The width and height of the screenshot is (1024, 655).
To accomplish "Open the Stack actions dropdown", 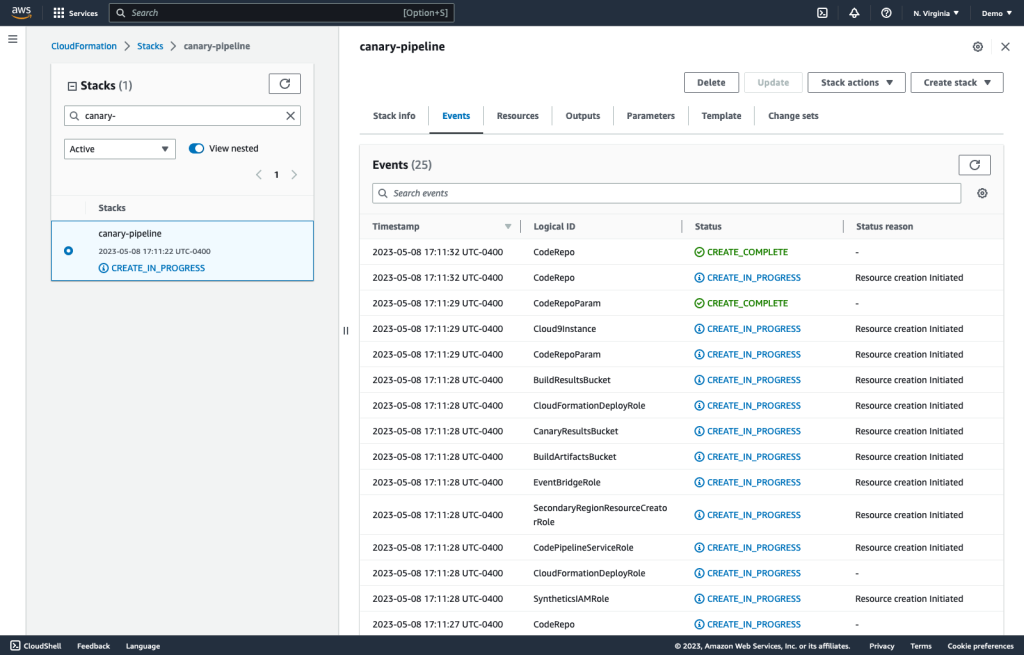I will (856, 82).
